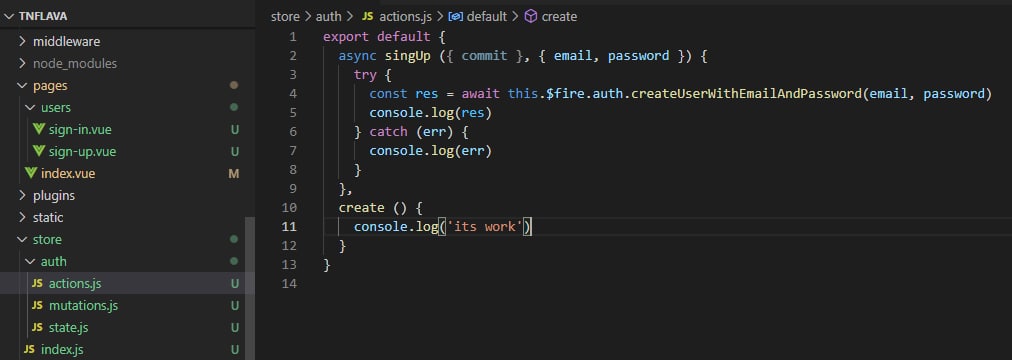Click console.log(res) on line 5
1012x360 pixels.
coord(430,112)
